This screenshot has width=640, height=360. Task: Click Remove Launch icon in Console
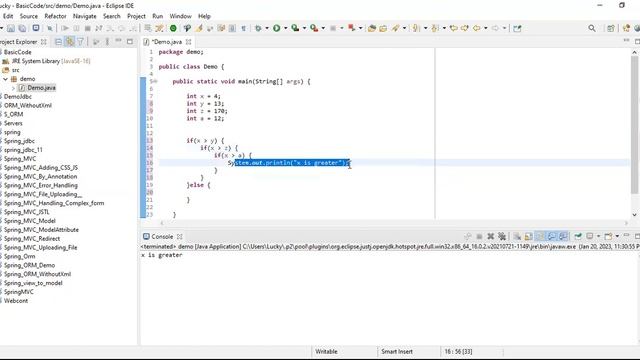point(491,236)
